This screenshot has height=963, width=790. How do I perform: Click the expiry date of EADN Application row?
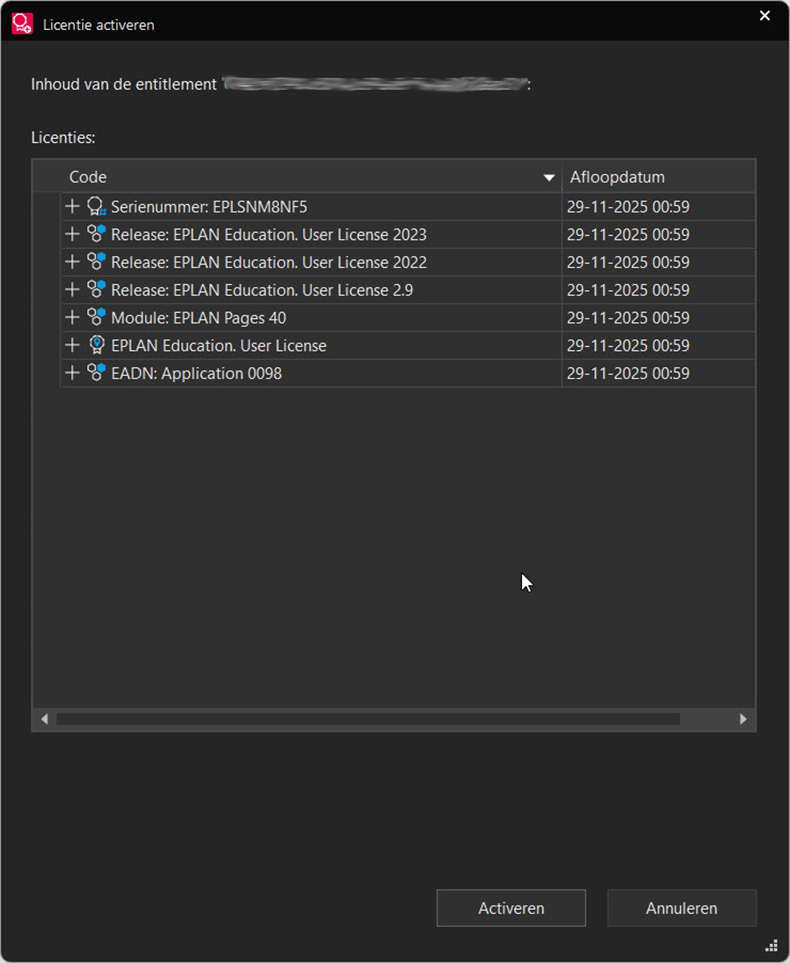[628, 373]
